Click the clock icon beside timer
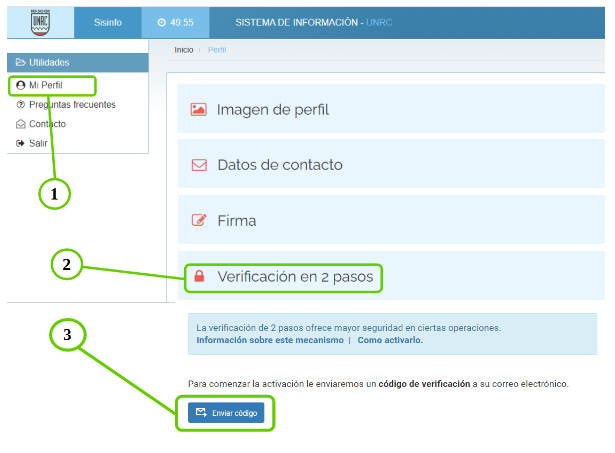Viewport: 615px width, 453px height. (x=162, y=23)
